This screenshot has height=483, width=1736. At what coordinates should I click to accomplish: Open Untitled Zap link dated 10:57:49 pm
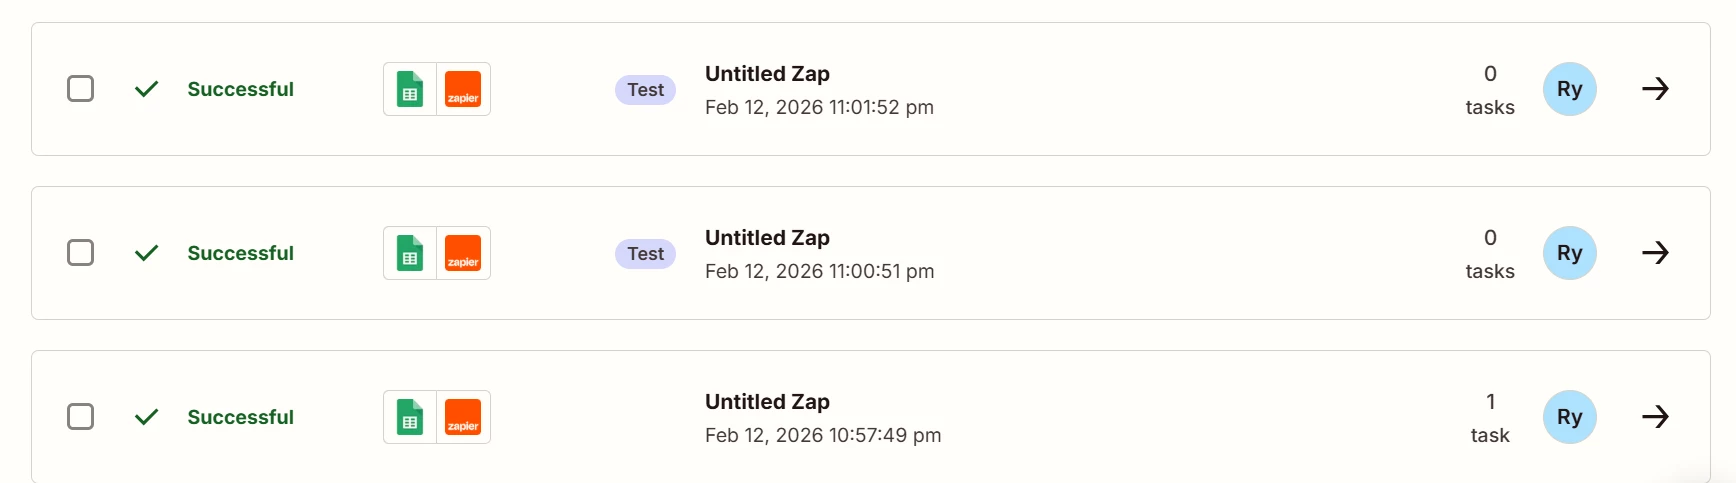point(767,402)
